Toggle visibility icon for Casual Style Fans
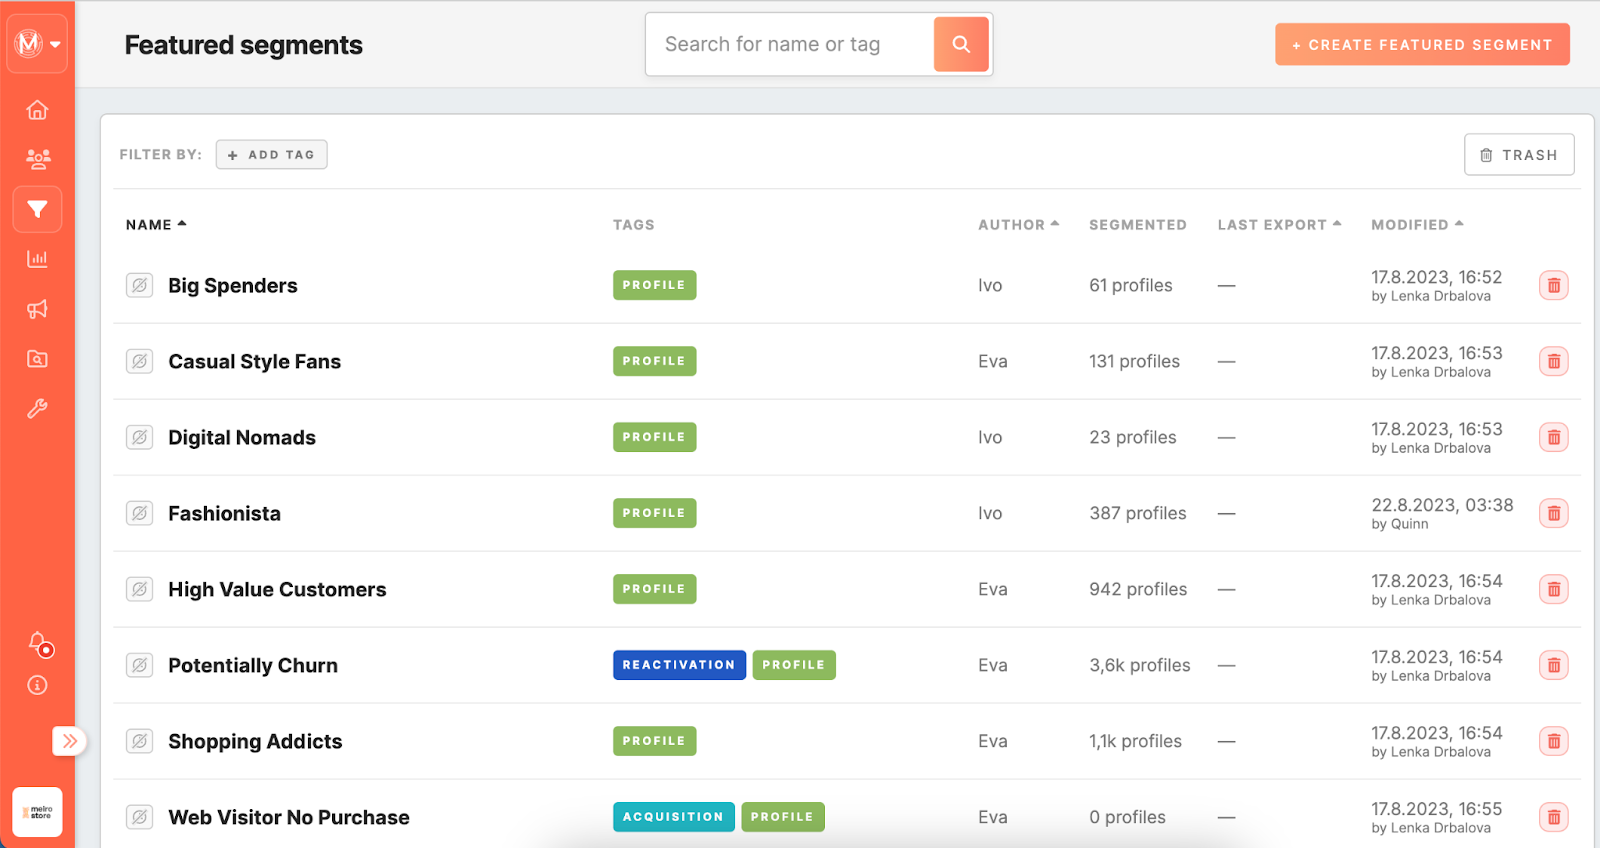The height and width of the screenshot is (848, 1600). (x=140, y=361)
